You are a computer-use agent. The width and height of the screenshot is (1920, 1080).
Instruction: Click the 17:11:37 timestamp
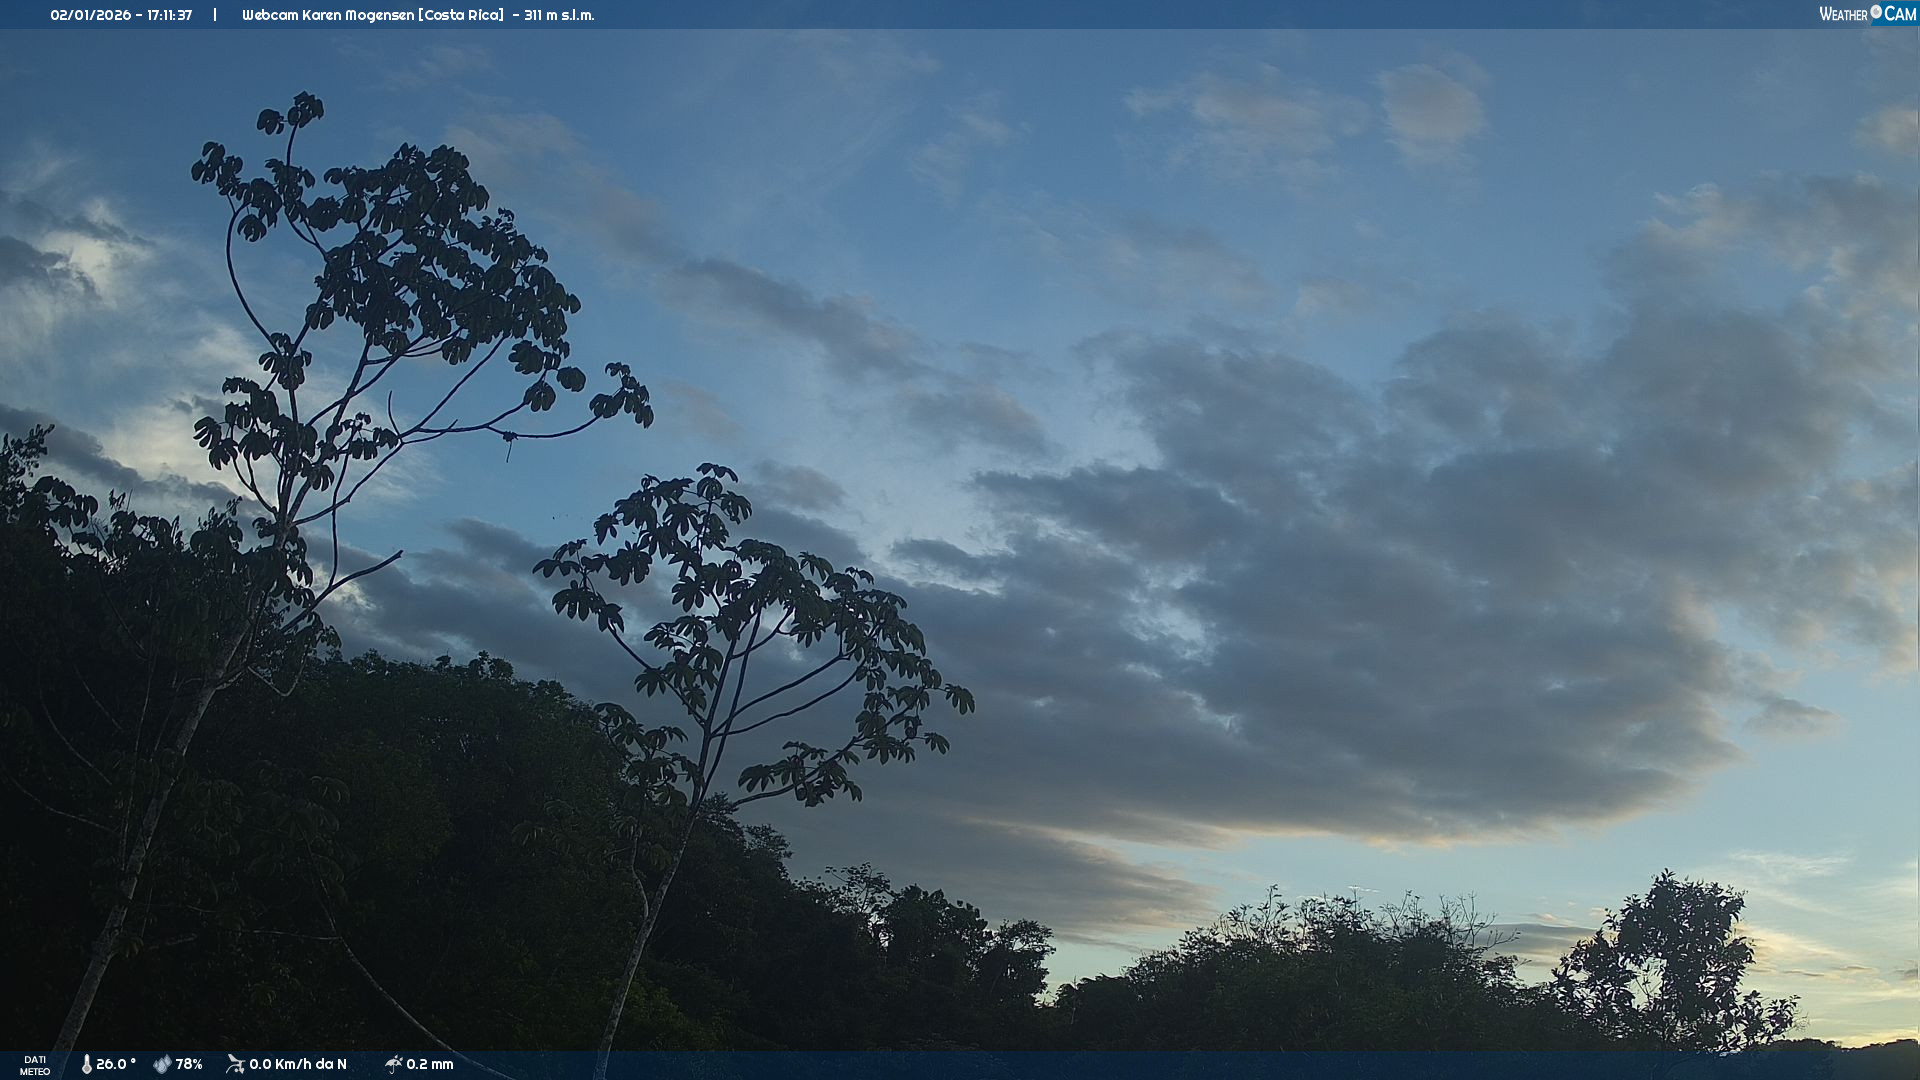(169, 15)
